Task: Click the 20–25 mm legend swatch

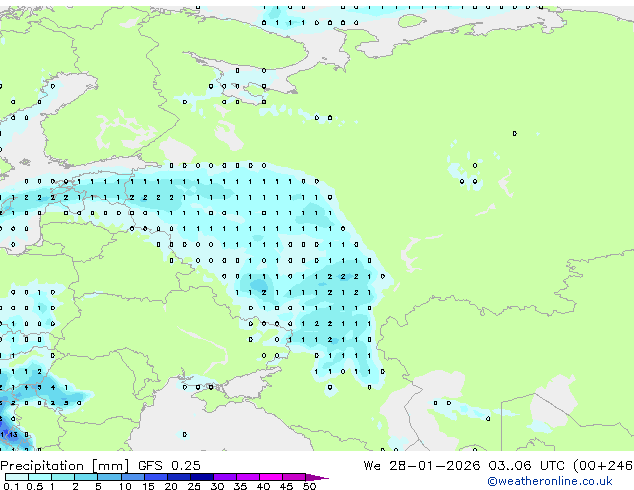Action: pyautogui.click(x=179, y=477)
